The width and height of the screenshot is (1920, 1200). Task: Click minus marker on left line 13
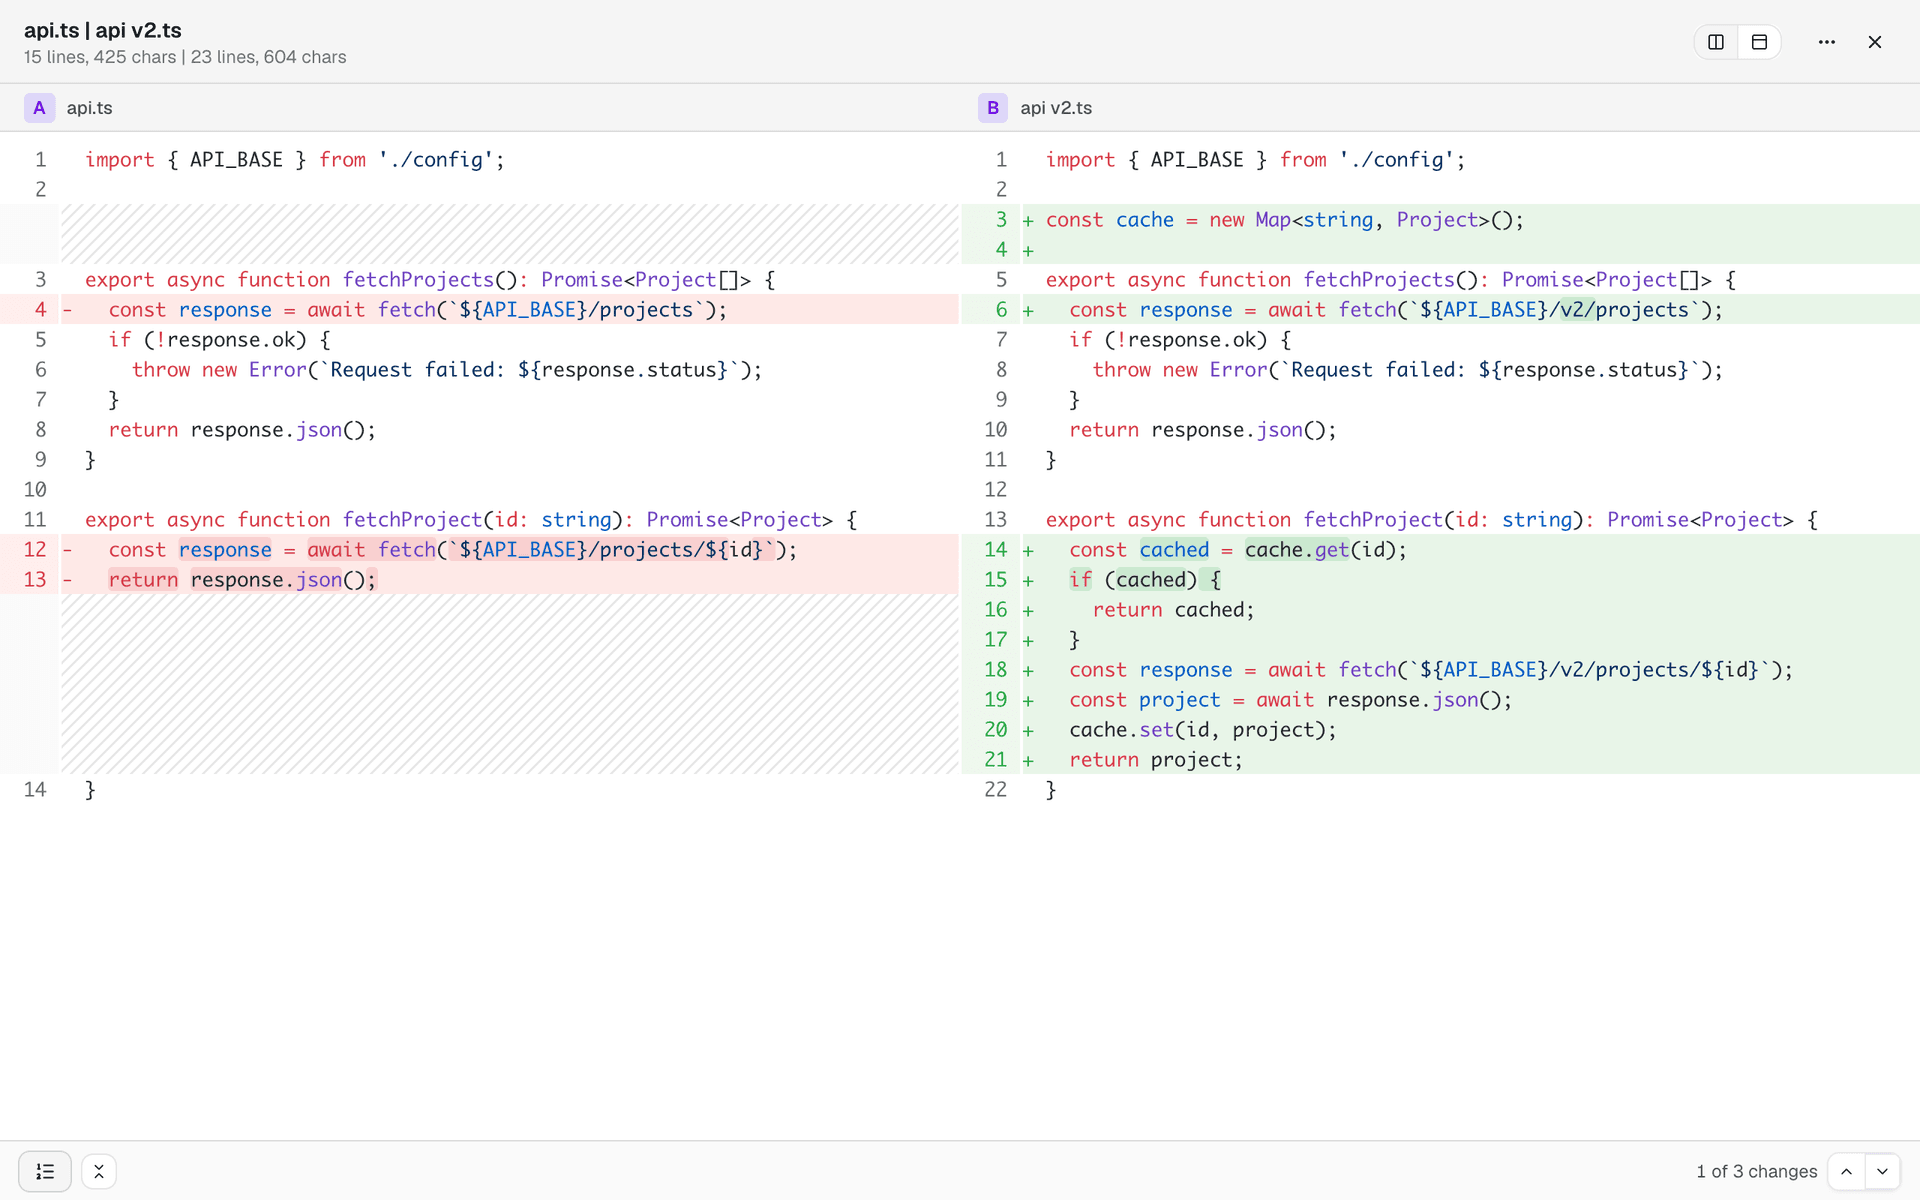[67, 580]
